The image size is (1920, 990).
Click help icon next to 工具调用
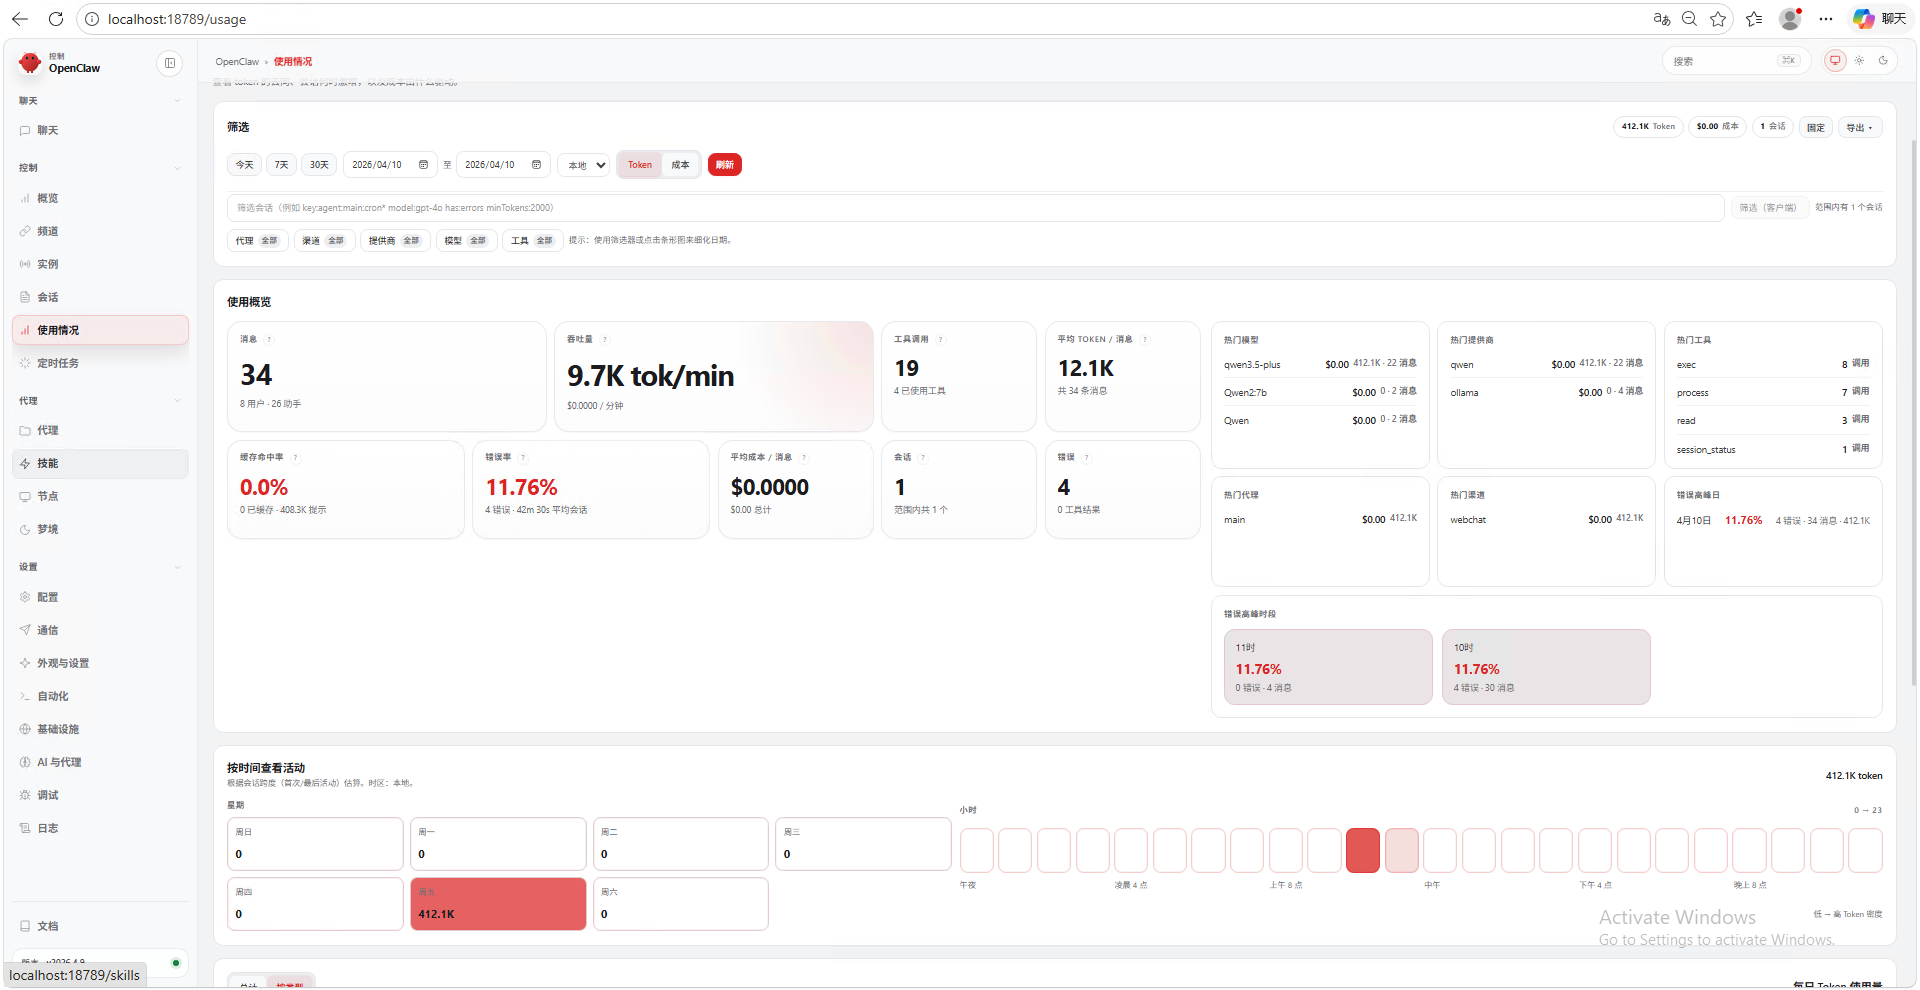click(941, 340)
